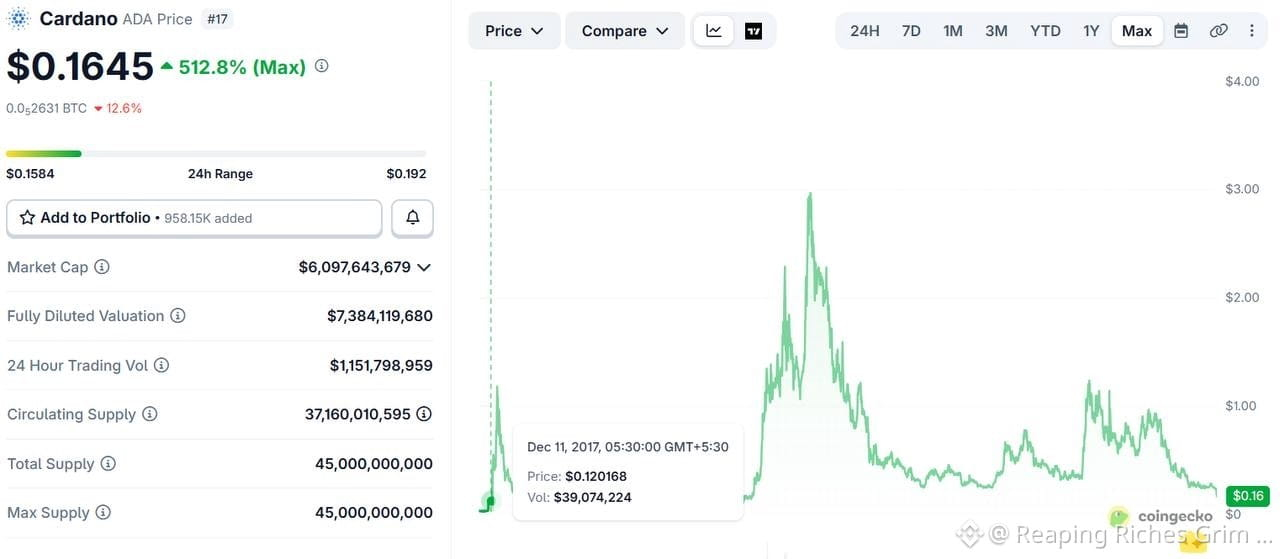Select the YTD time range tab
The height and width of the screenshot is (559, 1280).
[x=1045, y=31]
